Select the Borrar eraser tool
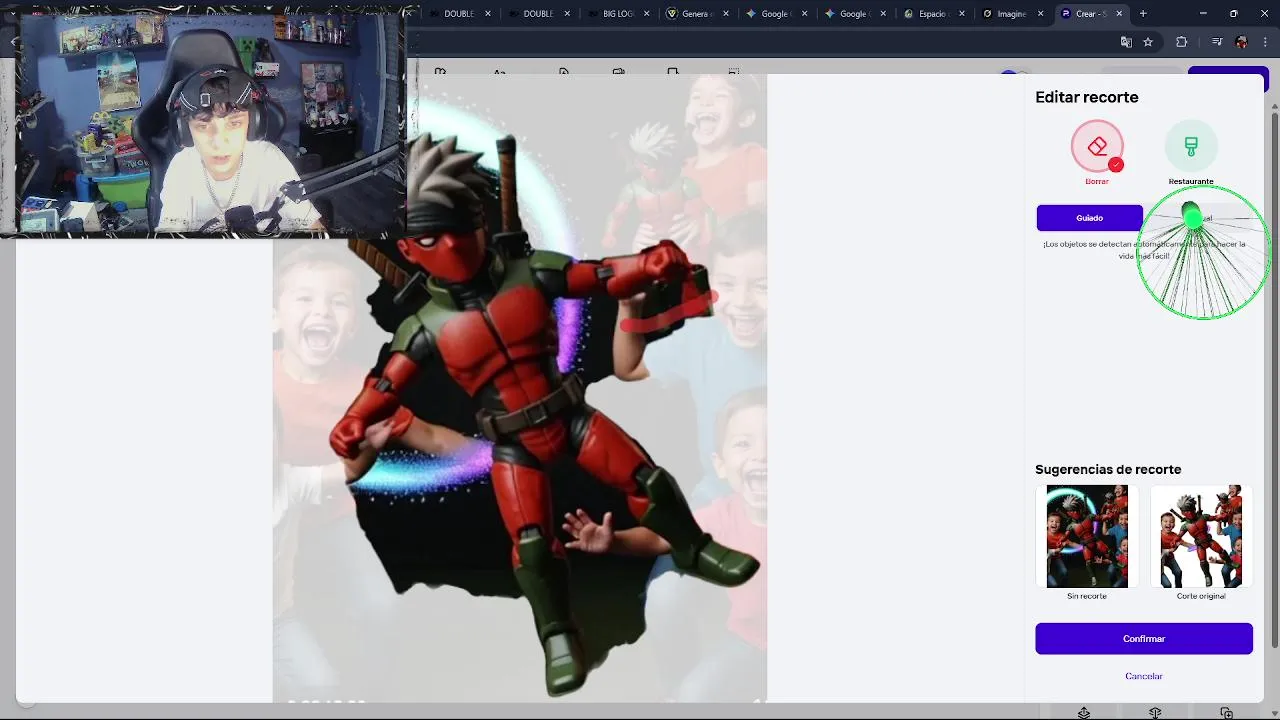This screenshot has height=720, width=1280. tap(1097, 147)
